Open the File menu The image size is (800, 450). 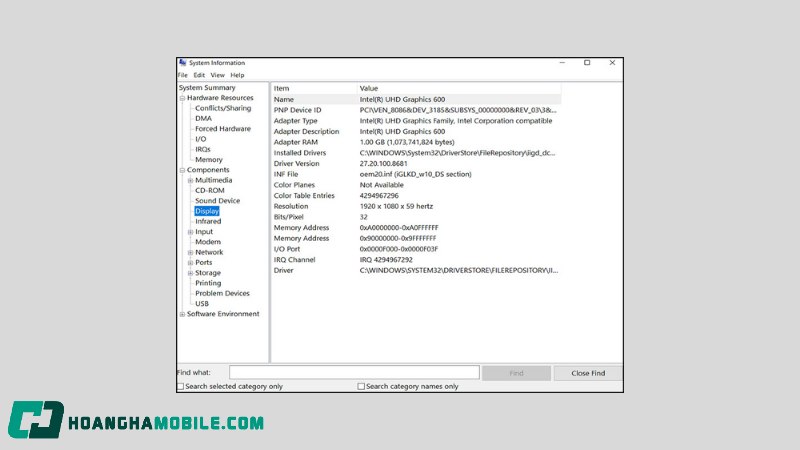pos(183,75)
